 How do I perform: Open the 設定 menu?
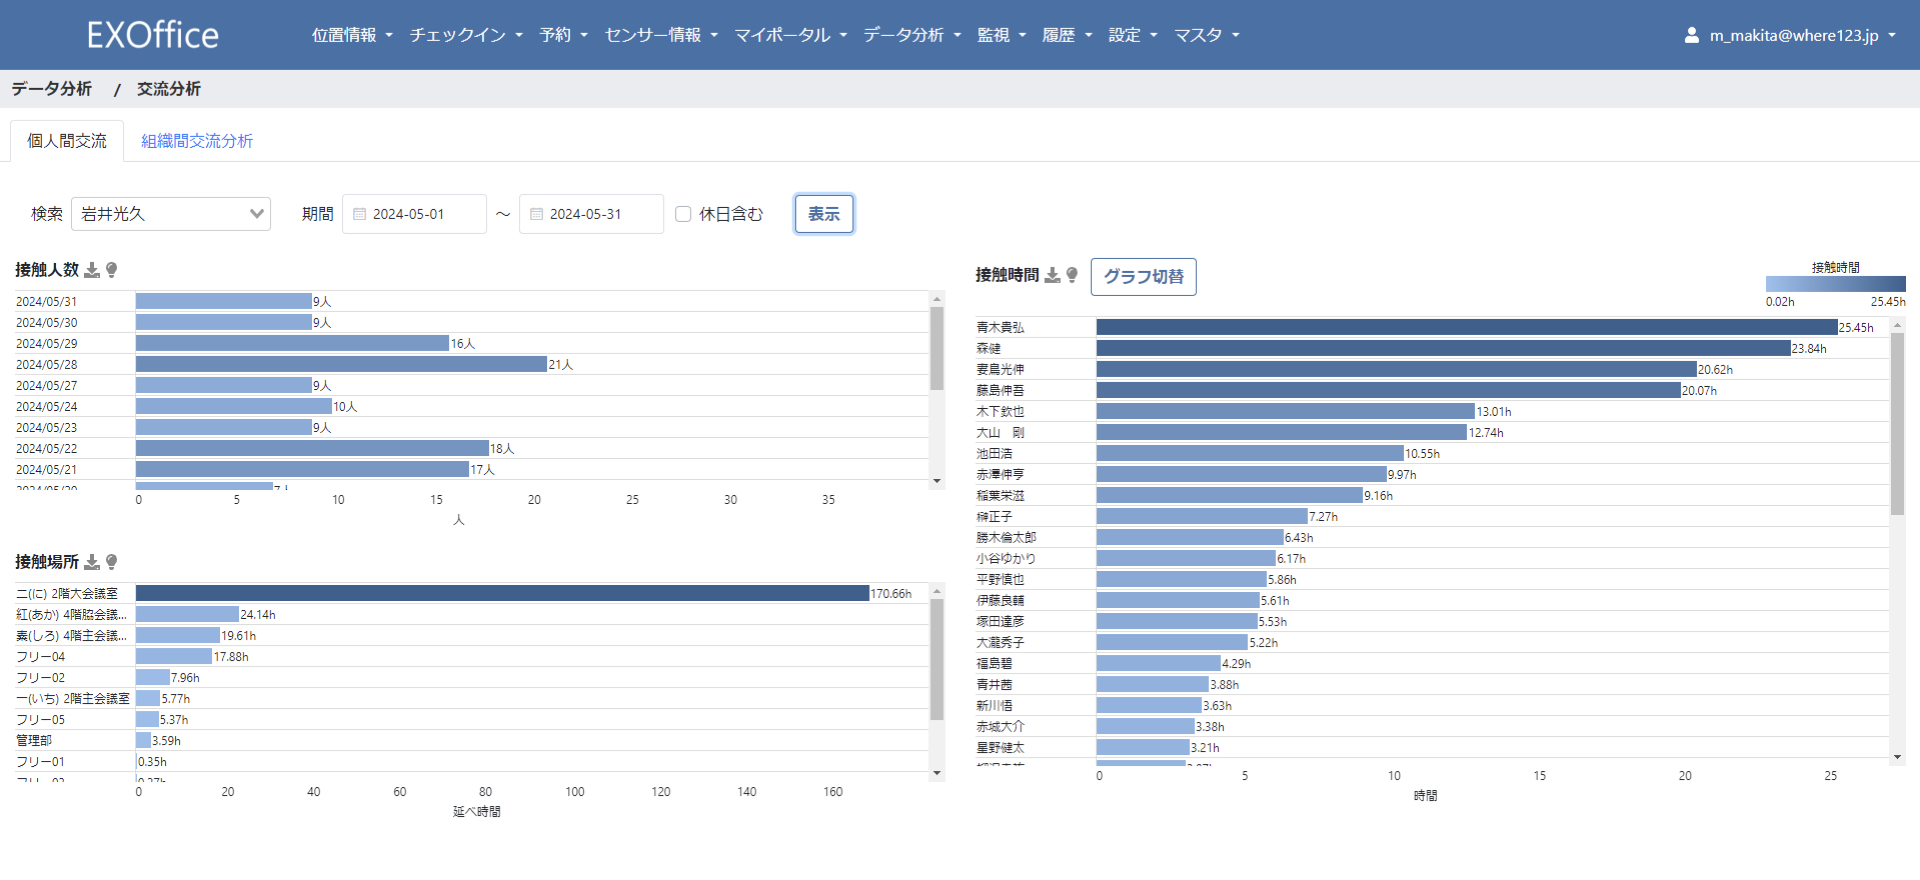(x=1133, y=35)
